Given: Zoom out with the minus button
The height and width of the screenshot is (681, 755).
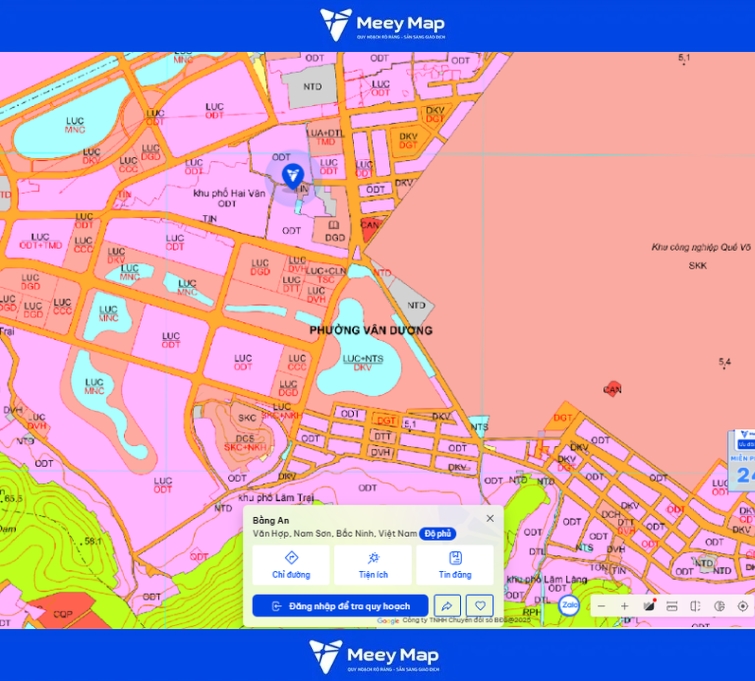Looking at the screenshot, I should pos(601,606).
